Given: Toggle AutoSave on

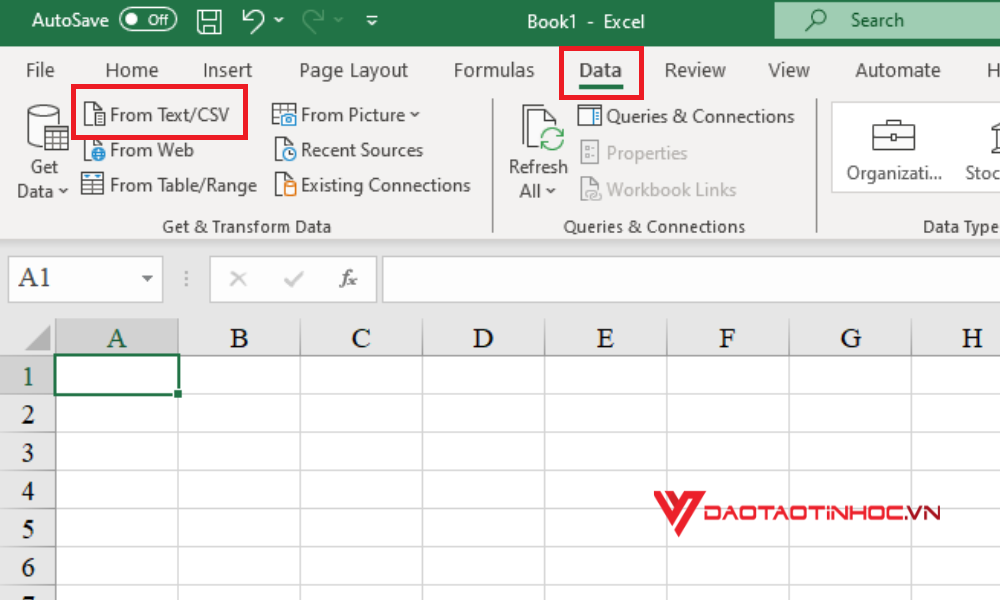Looking at the screenshot, I should tap(148, 18).
